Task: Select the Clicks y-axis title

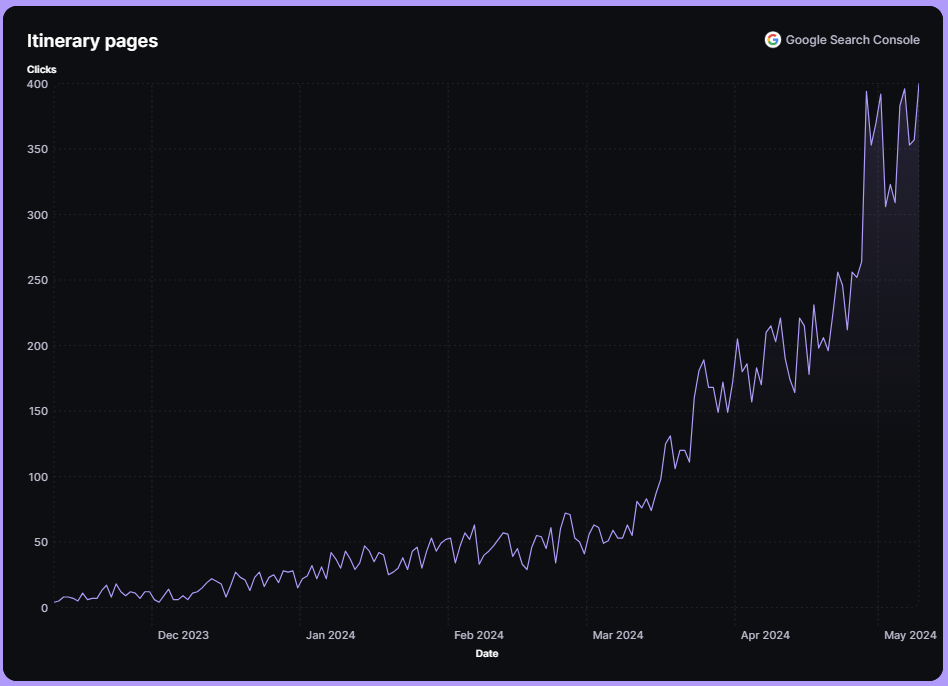Action: click(x=42, y=70)
